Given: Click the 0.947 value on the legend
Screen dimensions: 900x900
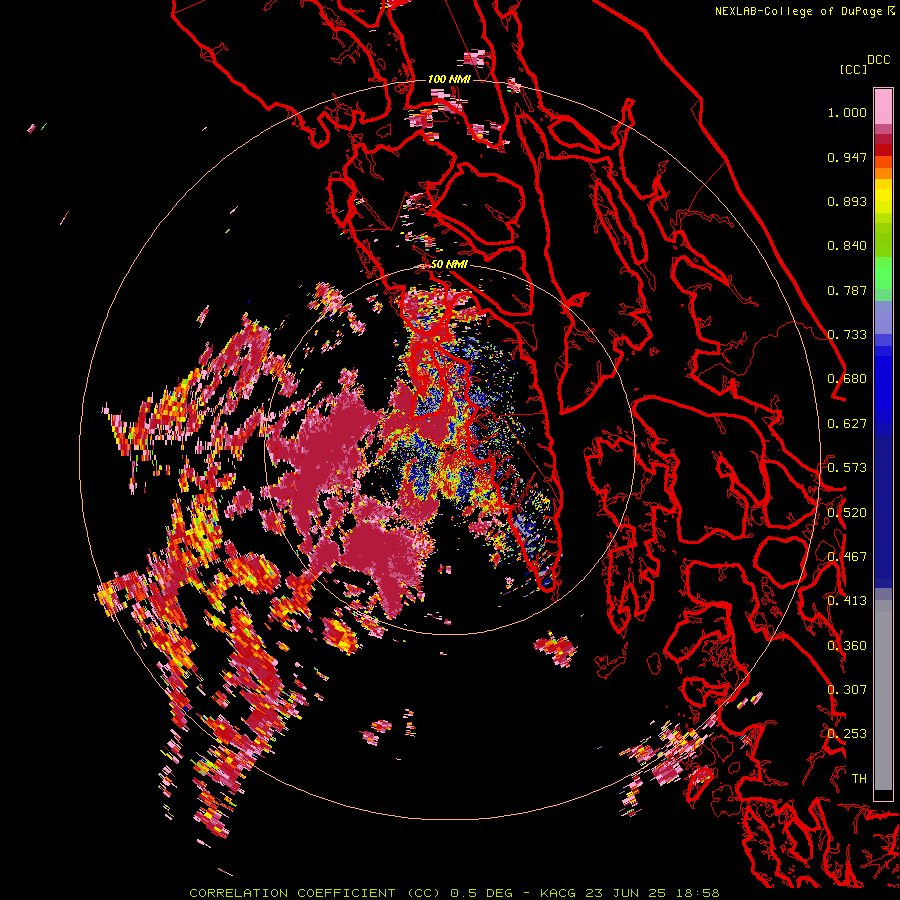Looking at the screenshot, I should point(847,157).
